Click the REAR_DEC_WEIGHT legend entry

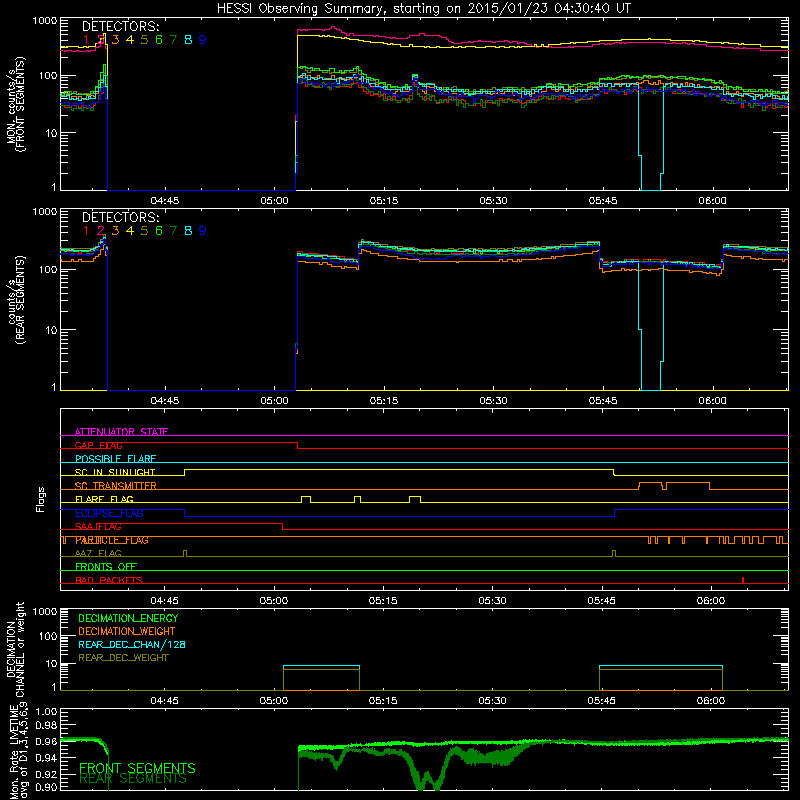123,658
